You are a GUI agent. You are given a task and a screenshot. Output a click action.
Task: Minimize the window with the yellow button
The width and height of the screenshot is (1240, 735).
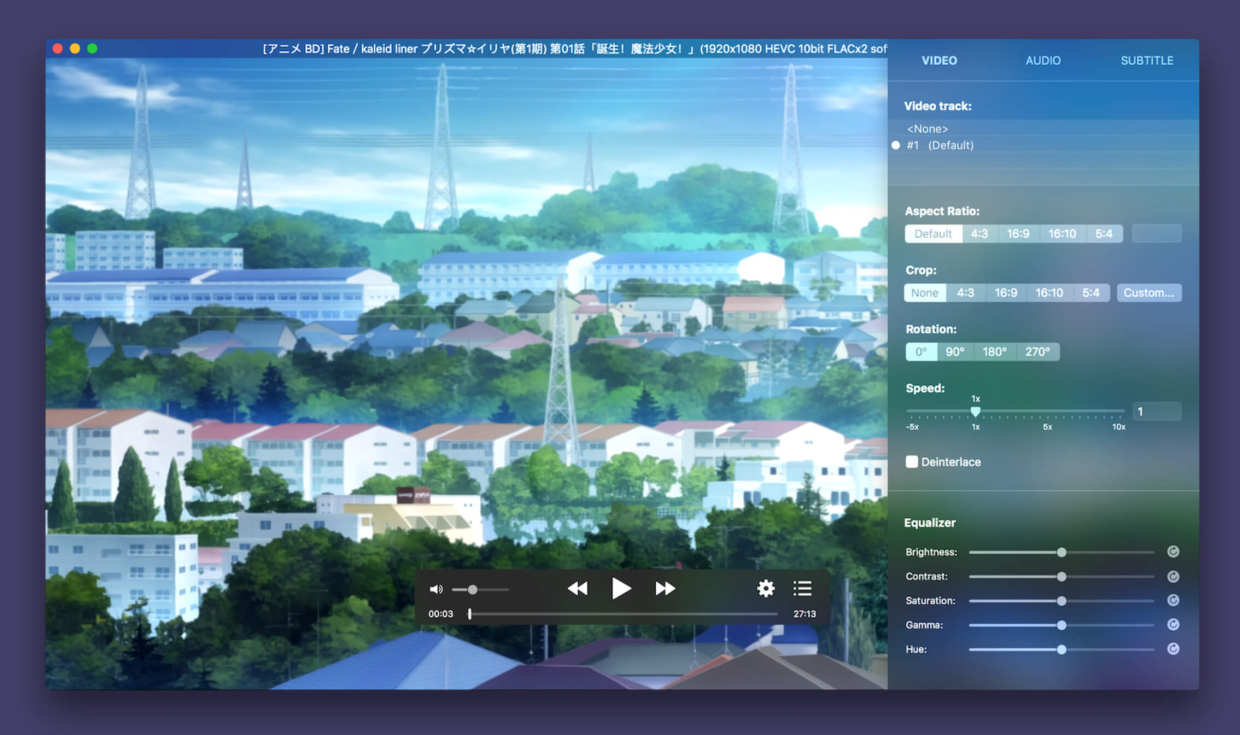75,48
